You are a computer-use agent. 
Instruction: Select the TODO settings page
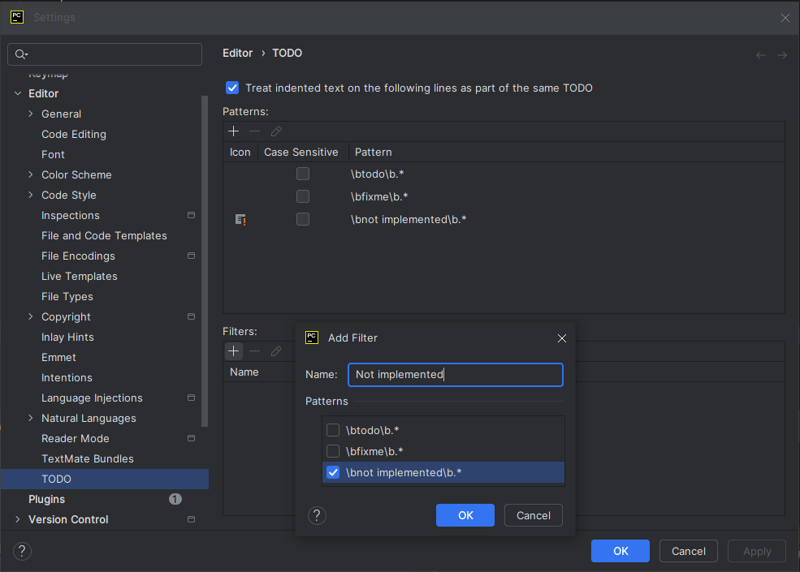coord(105,479)
